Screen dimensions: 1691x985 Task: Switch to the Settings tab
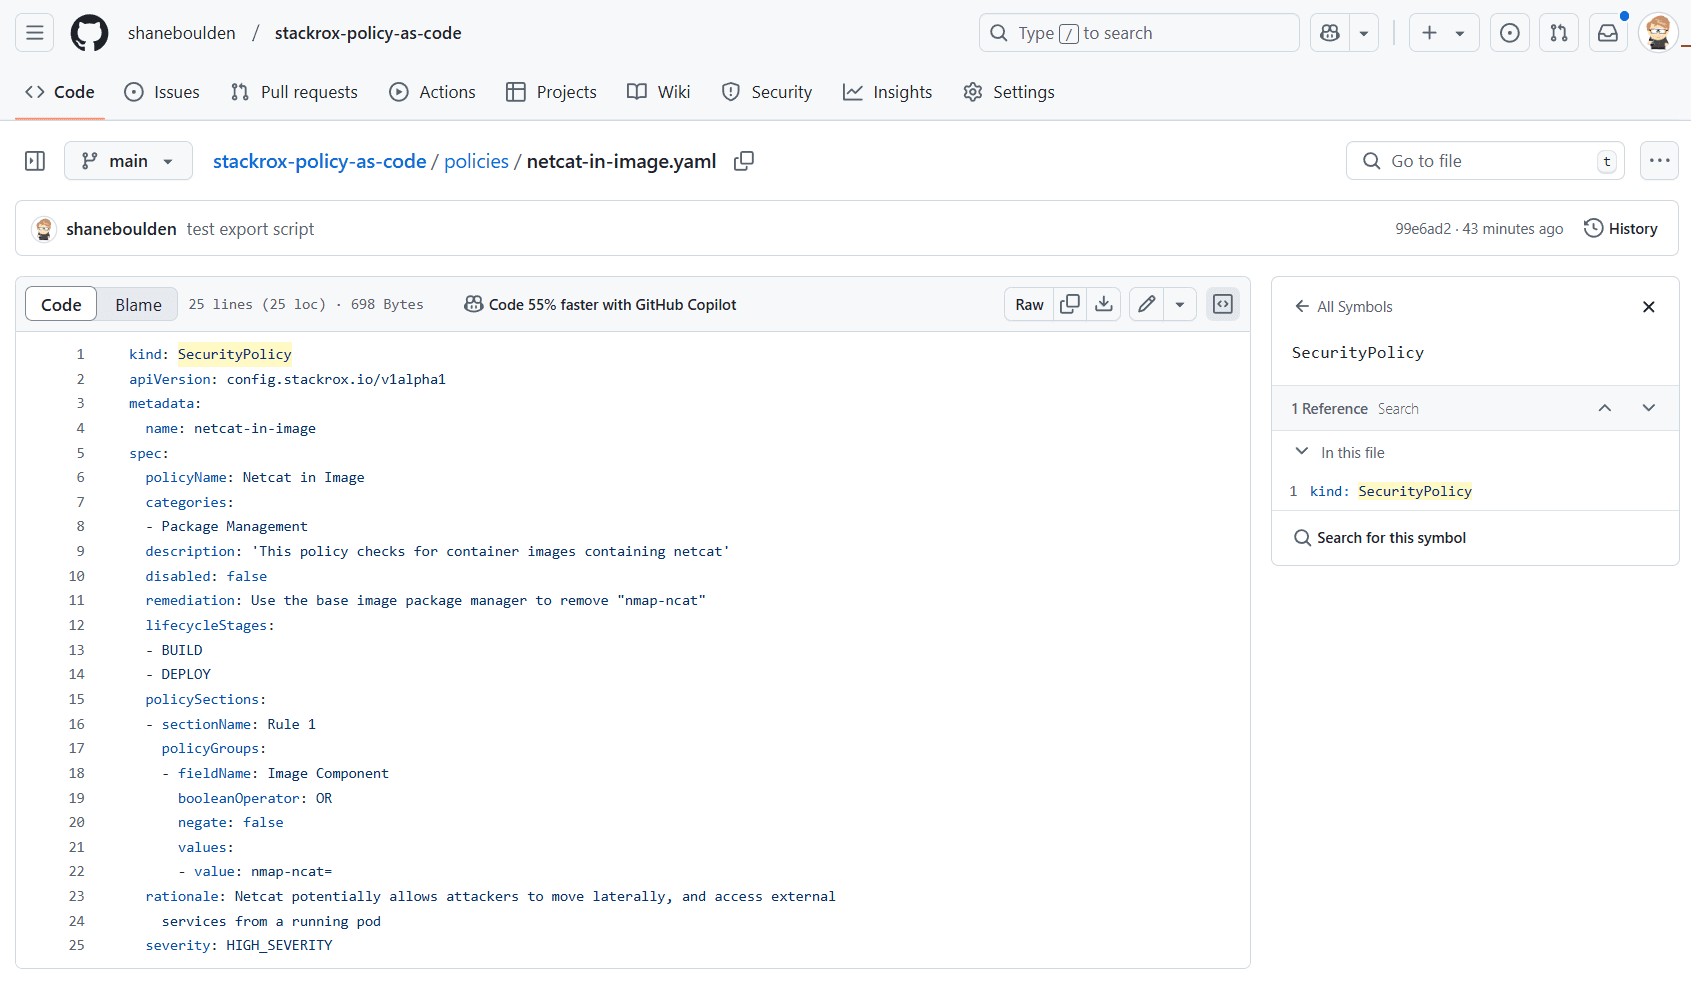1009,92
